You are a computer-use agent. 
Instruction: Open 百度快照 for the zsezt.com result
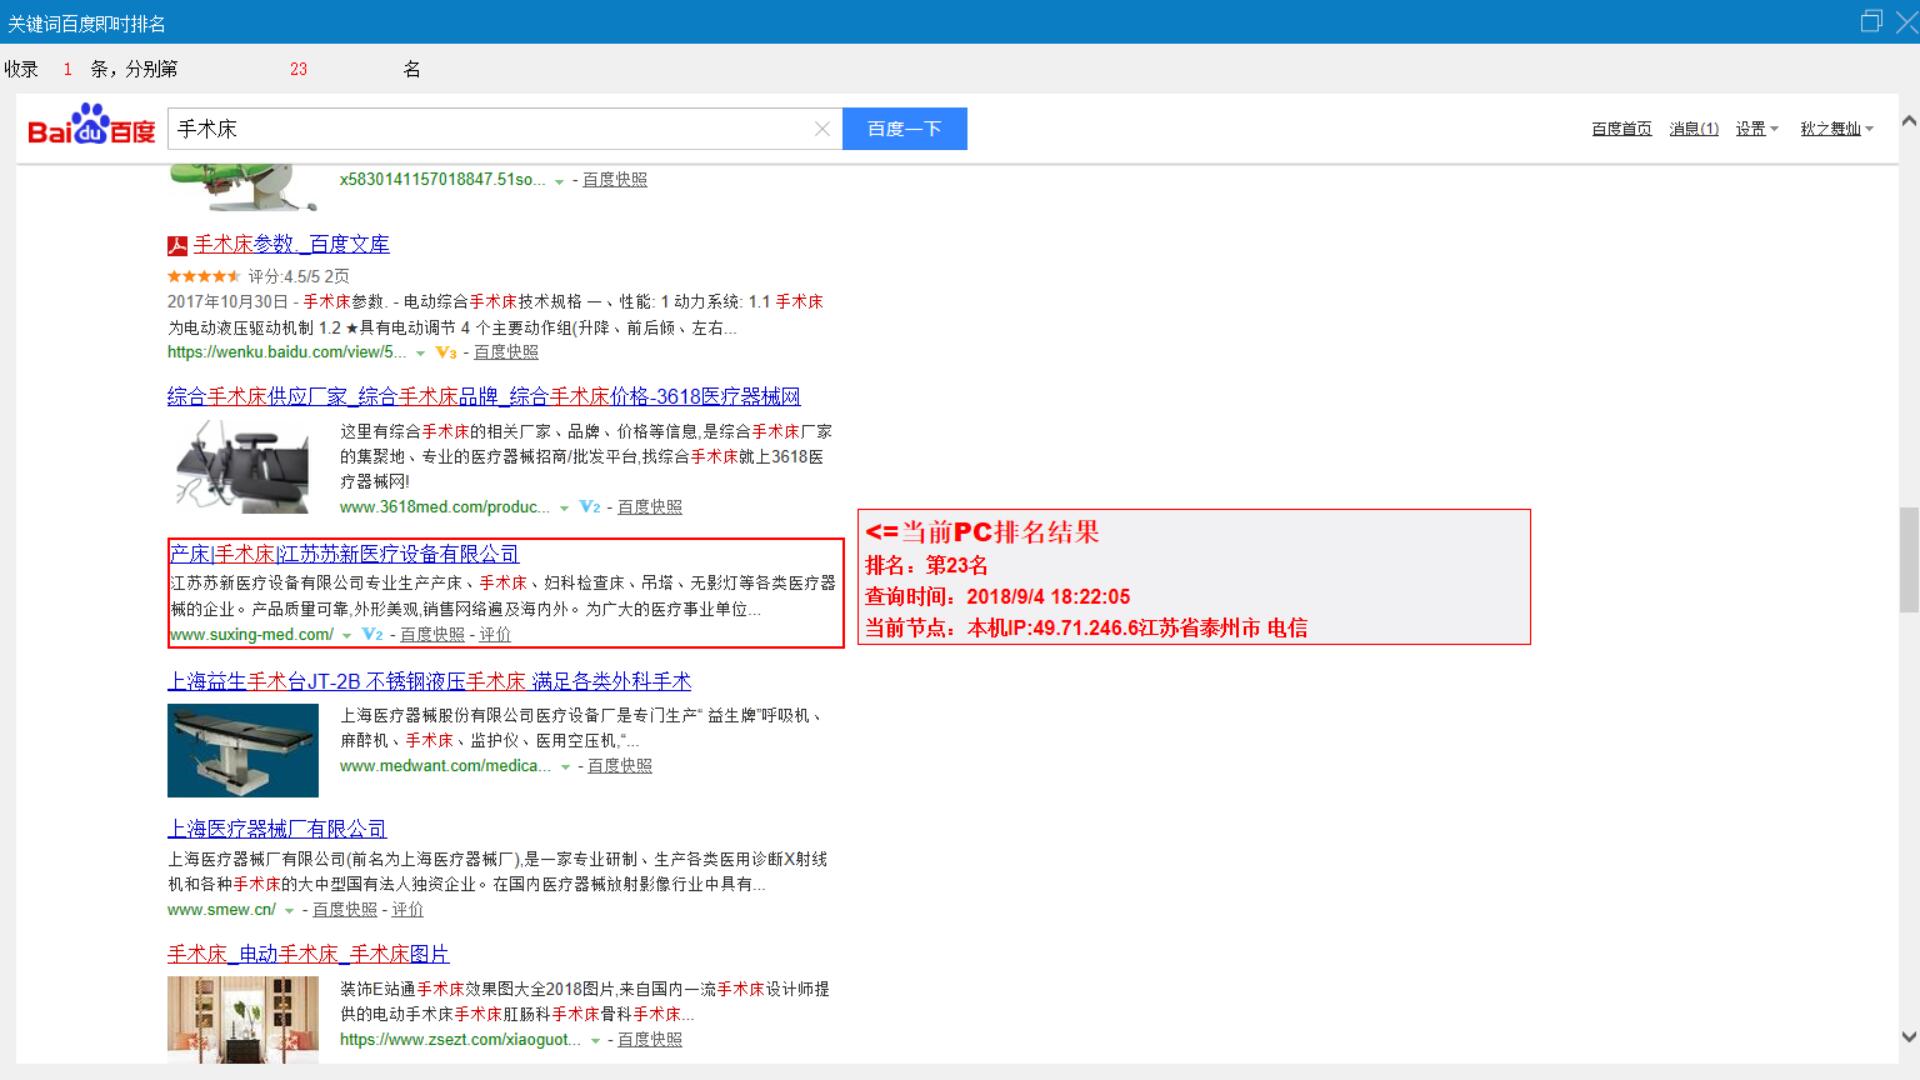point(650,1040)
